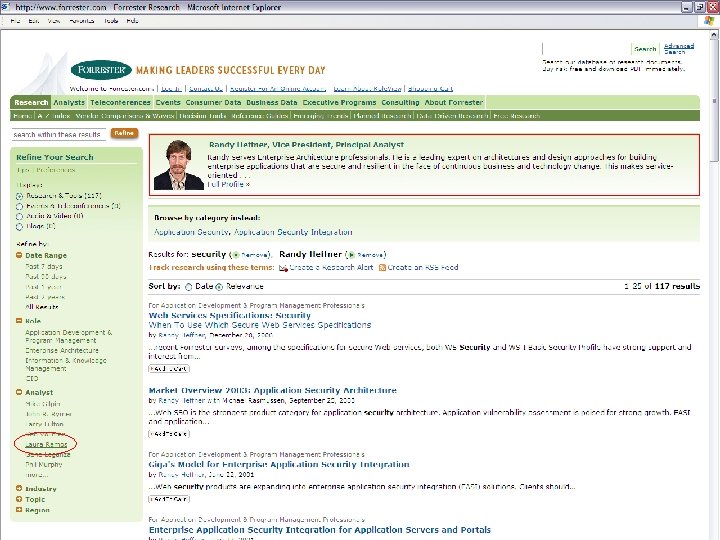Collapse the Date Range section
This screenshot has width=720, height=540.
click(x=19, y=255)
